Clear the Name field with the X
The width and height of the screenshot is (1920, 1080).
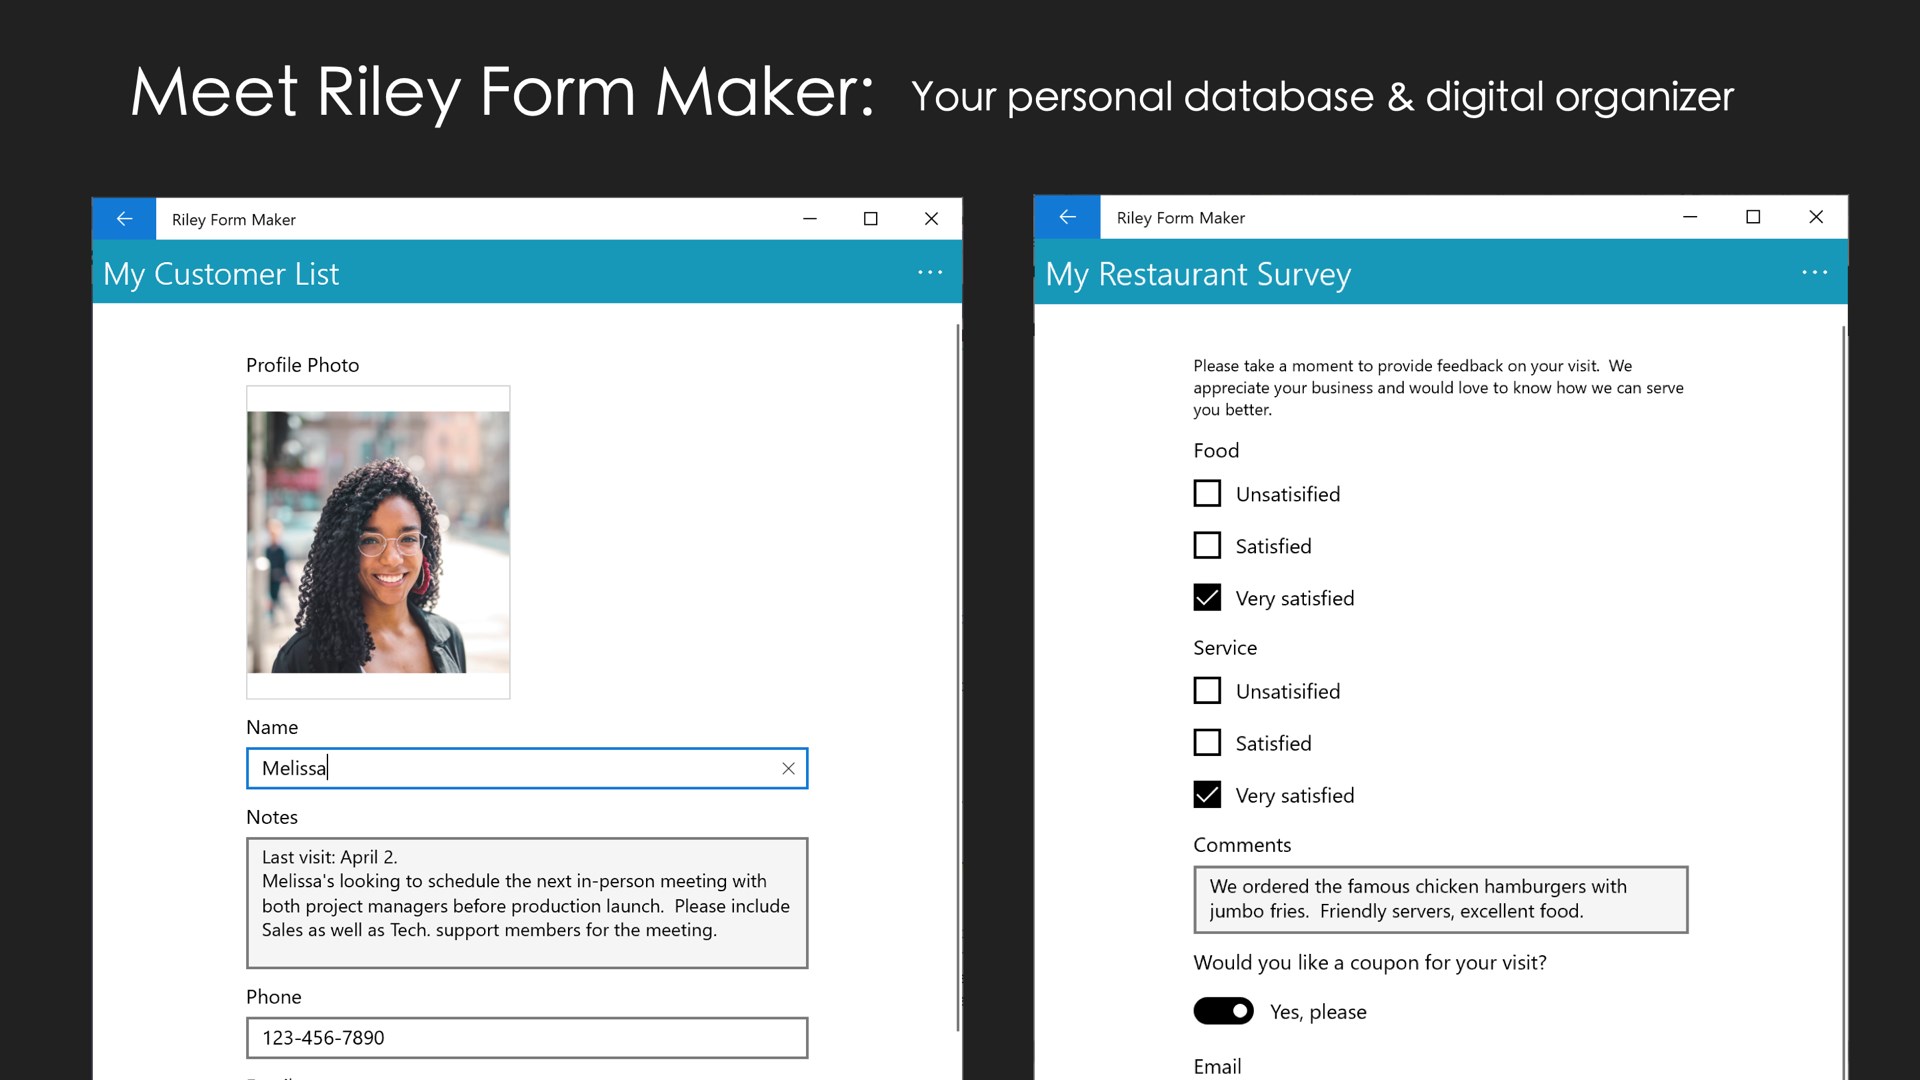point(788,768)
